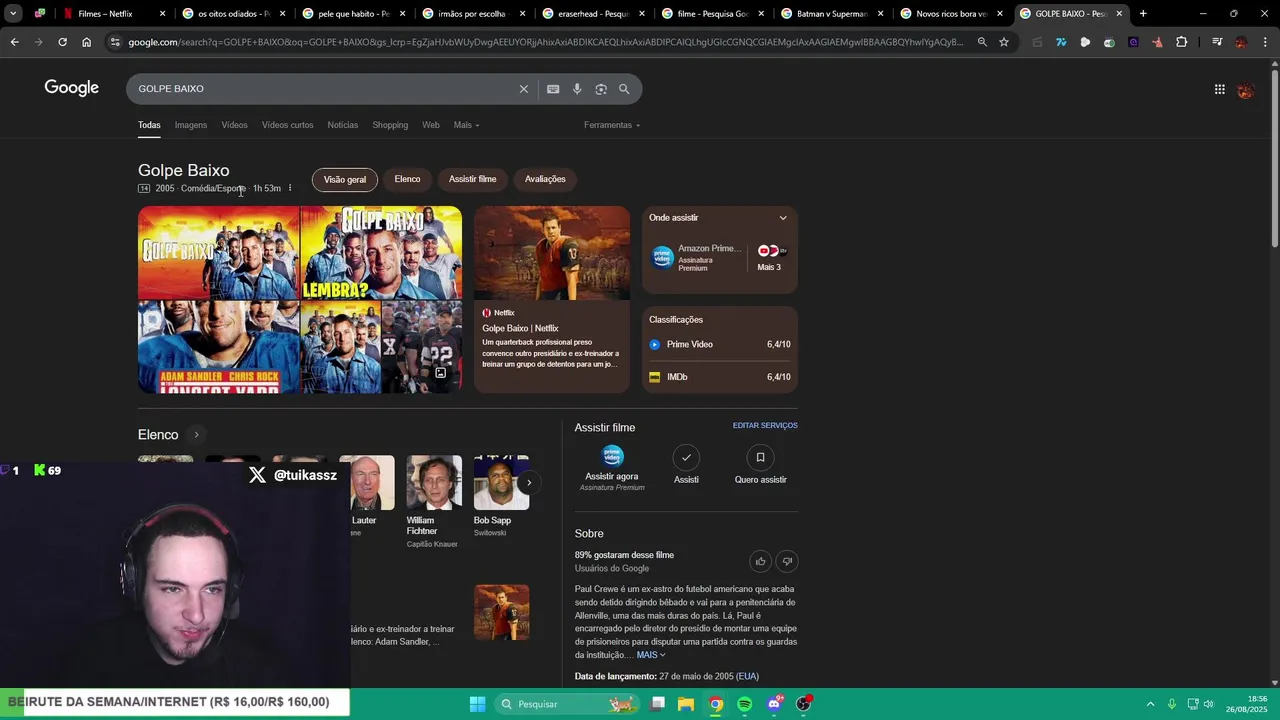Open Spotify from the taskbar
Image resolution: width=1280 pixels, height=720 pixels.
click(x=744, y=704)
